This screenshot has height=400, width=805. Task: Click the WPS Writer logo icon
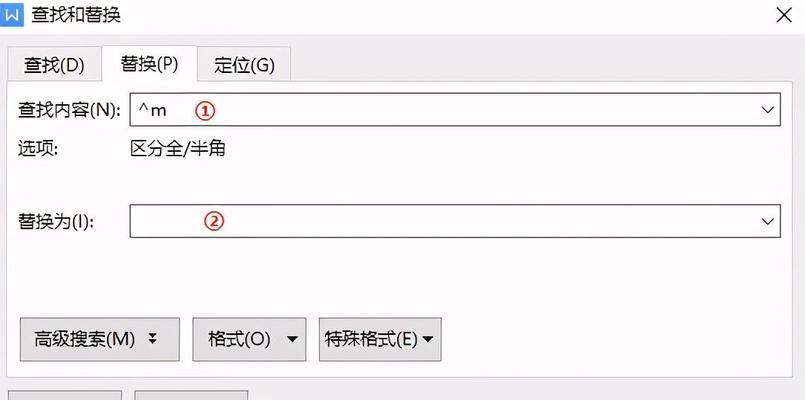tap(11, 15)
